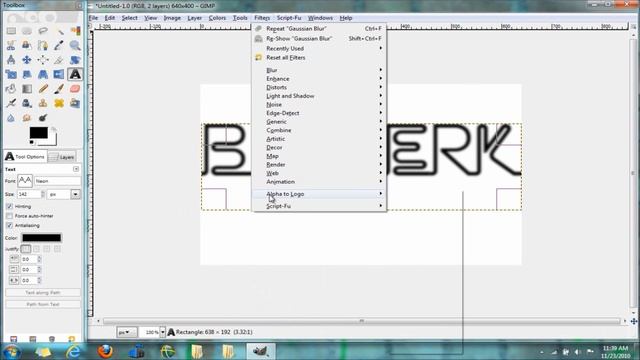Image resolution: width=640 pixels, height=360 pixels.
Task: Click the Size input field 142
Action: (x=29, y=194)
